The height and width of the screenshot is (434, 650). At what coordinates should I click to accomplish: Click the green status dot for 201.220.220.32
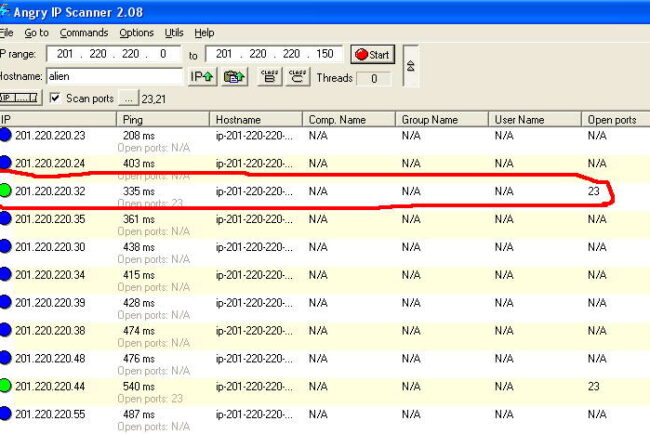[6, 190]
